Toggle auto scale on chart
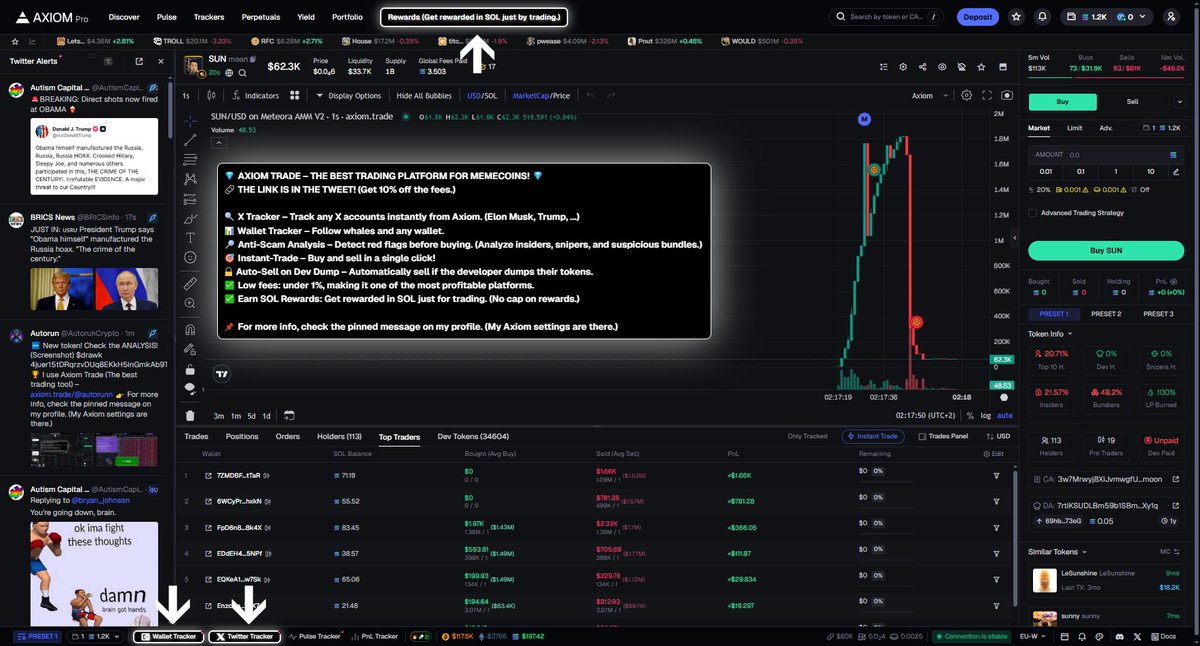This screenshot has height=646, width=1200. 1005,415
